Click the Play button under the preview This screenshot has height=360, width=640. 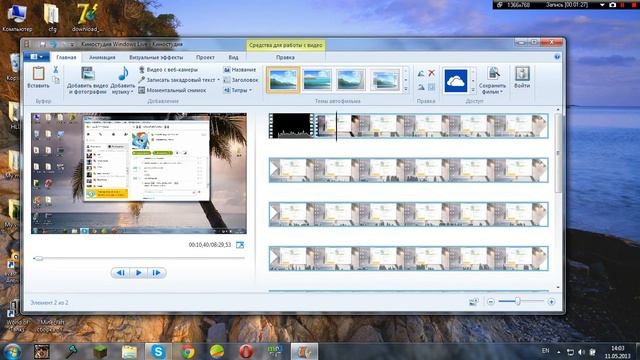[138, 273]
